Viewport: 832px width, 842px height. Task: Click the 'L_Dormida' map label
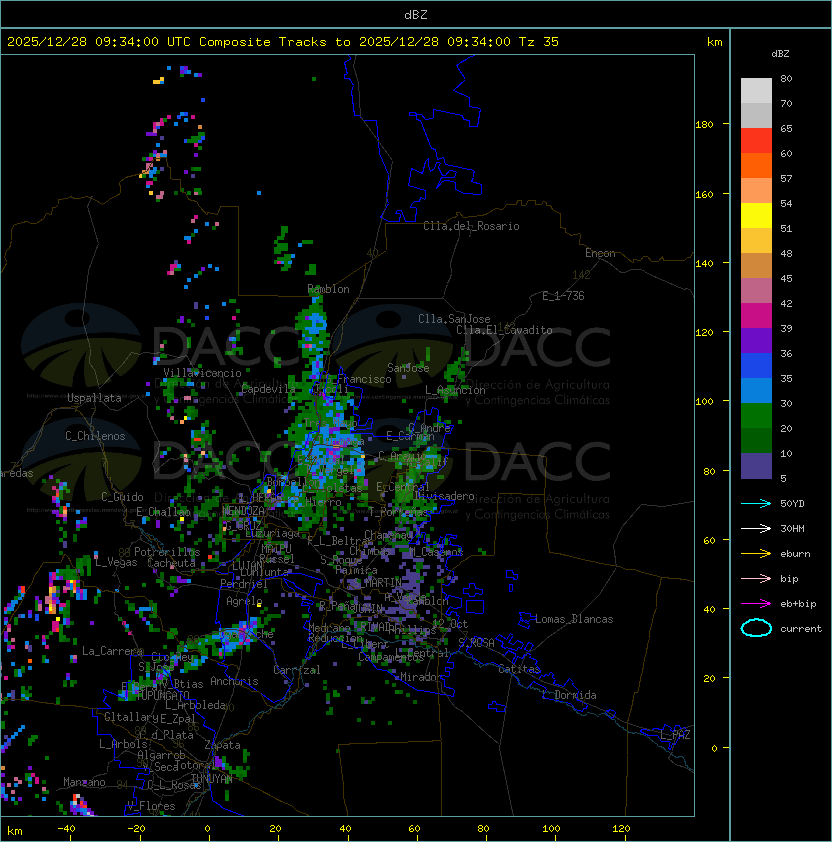[569, 695]
